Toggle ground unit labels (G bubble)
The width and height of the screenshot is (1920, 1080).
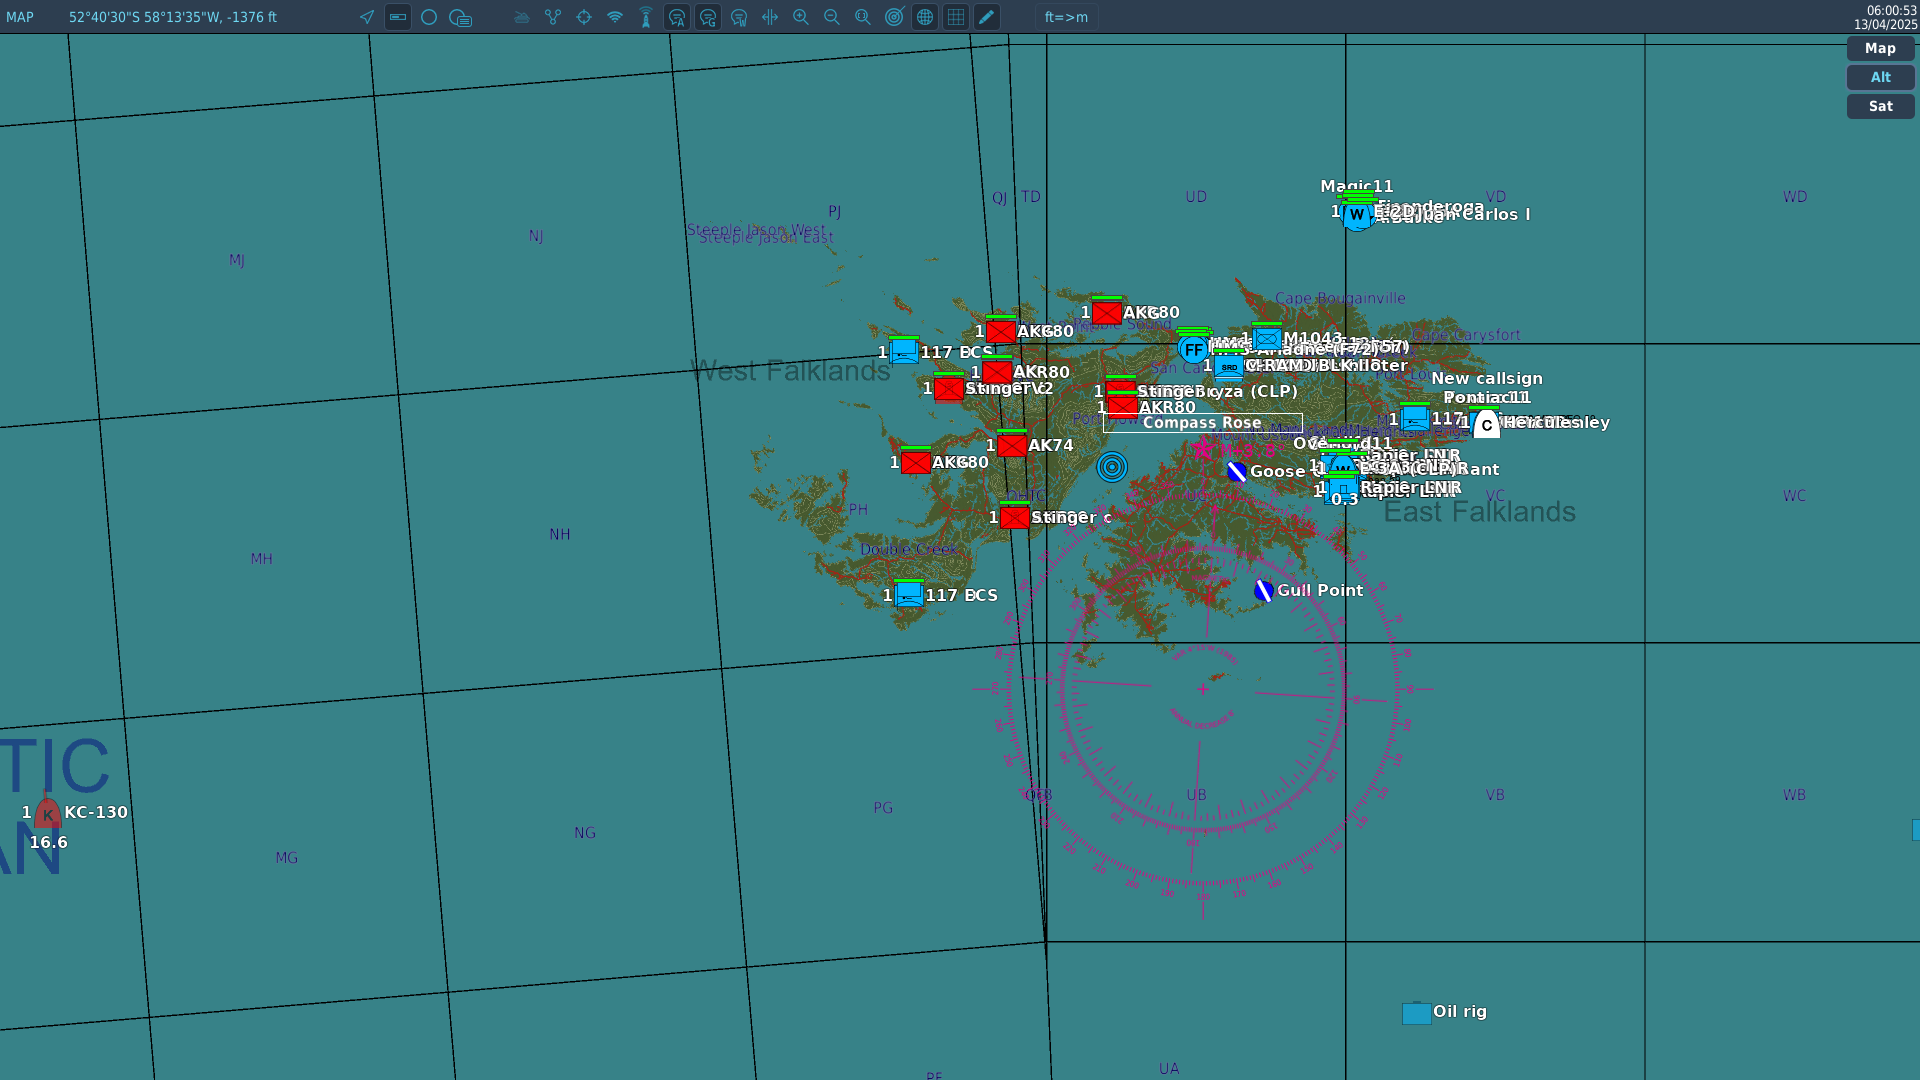708,17
